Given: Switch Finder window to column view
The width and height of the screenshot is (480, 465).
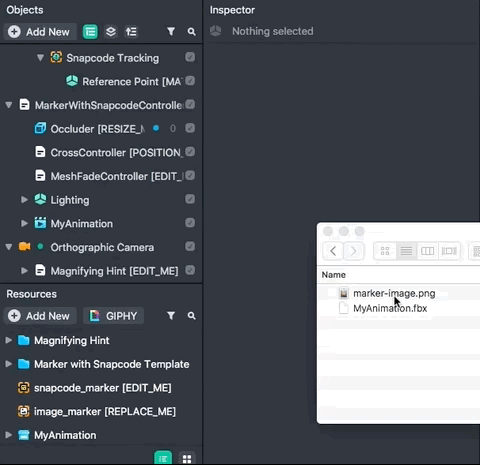Looking at the screenshot, I should [x=427, y=251].
